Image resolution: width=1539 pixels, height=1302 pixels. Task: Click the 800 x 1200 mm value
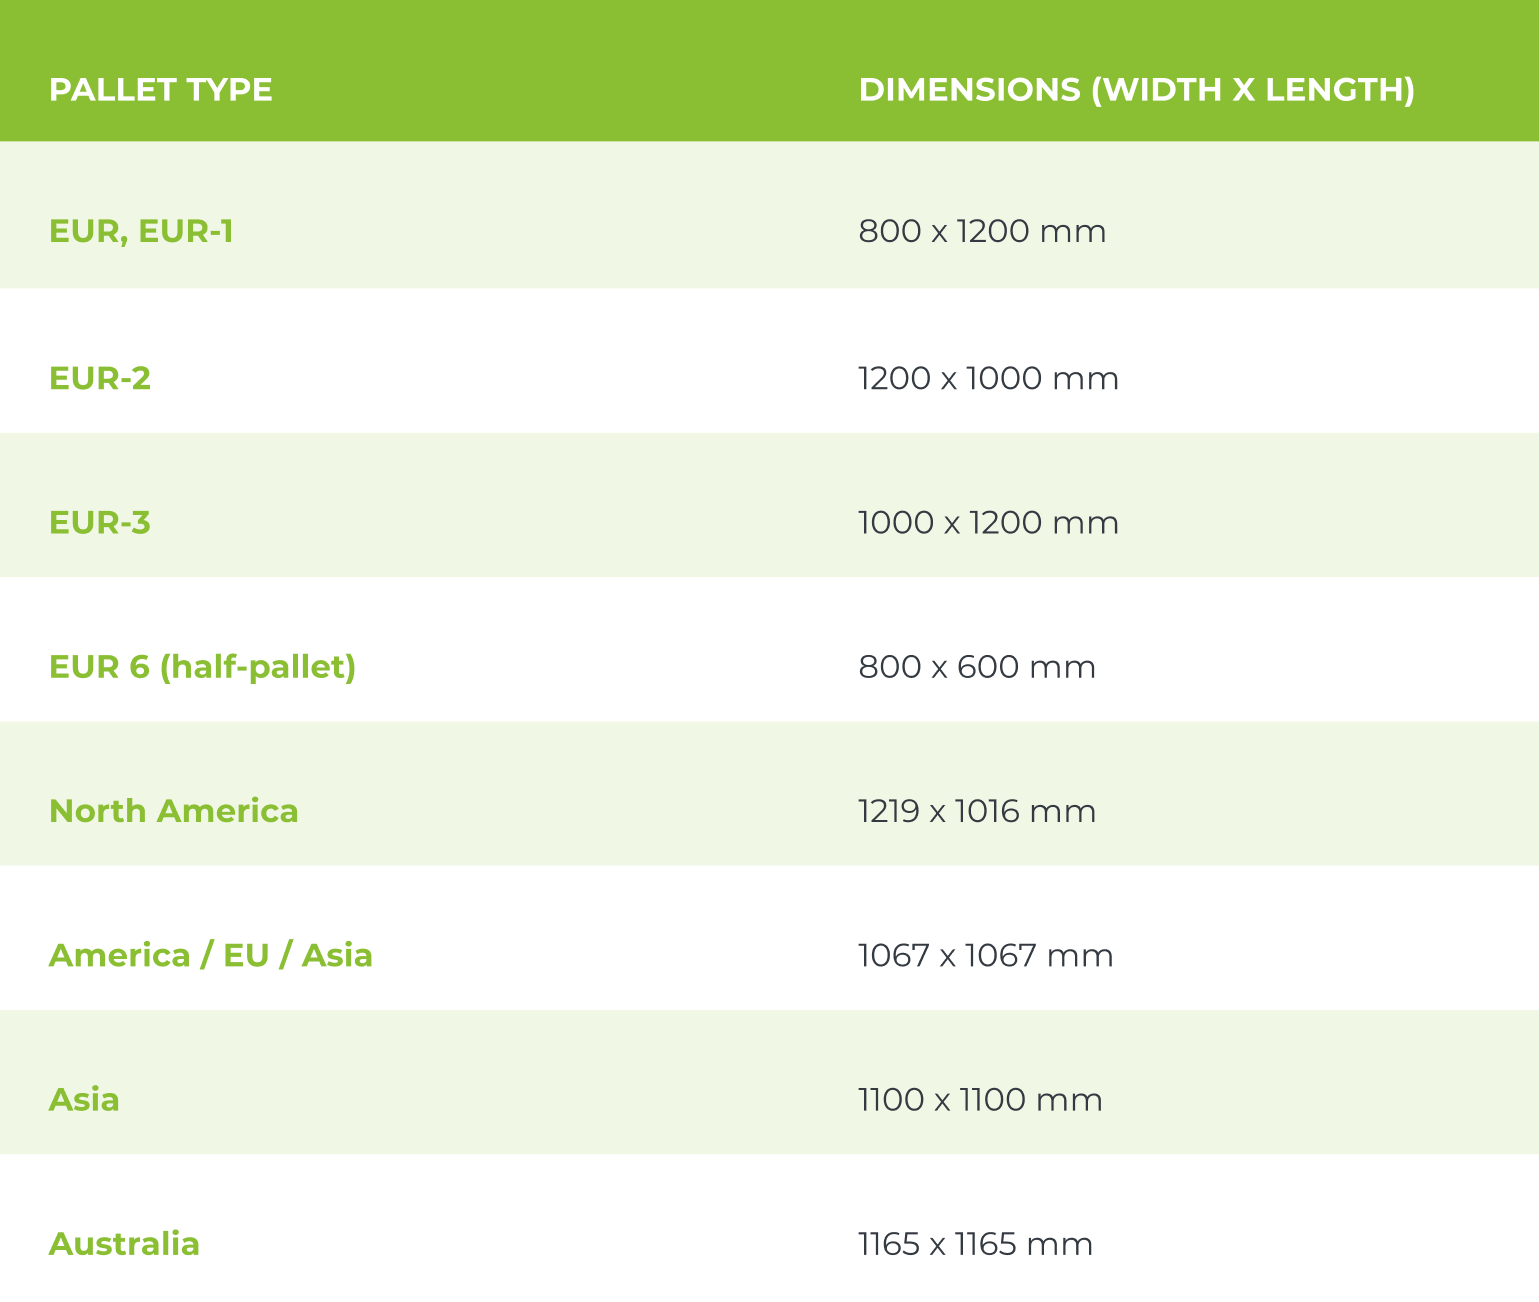(x=982, y=231)
